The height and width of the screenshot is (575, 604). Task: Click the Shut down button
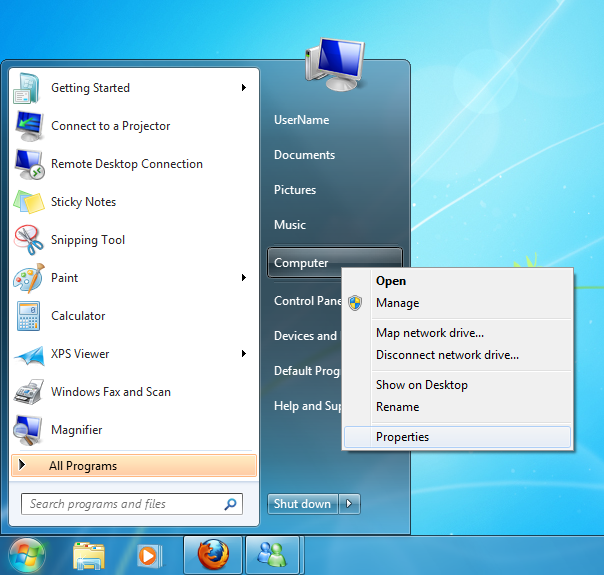303,504
